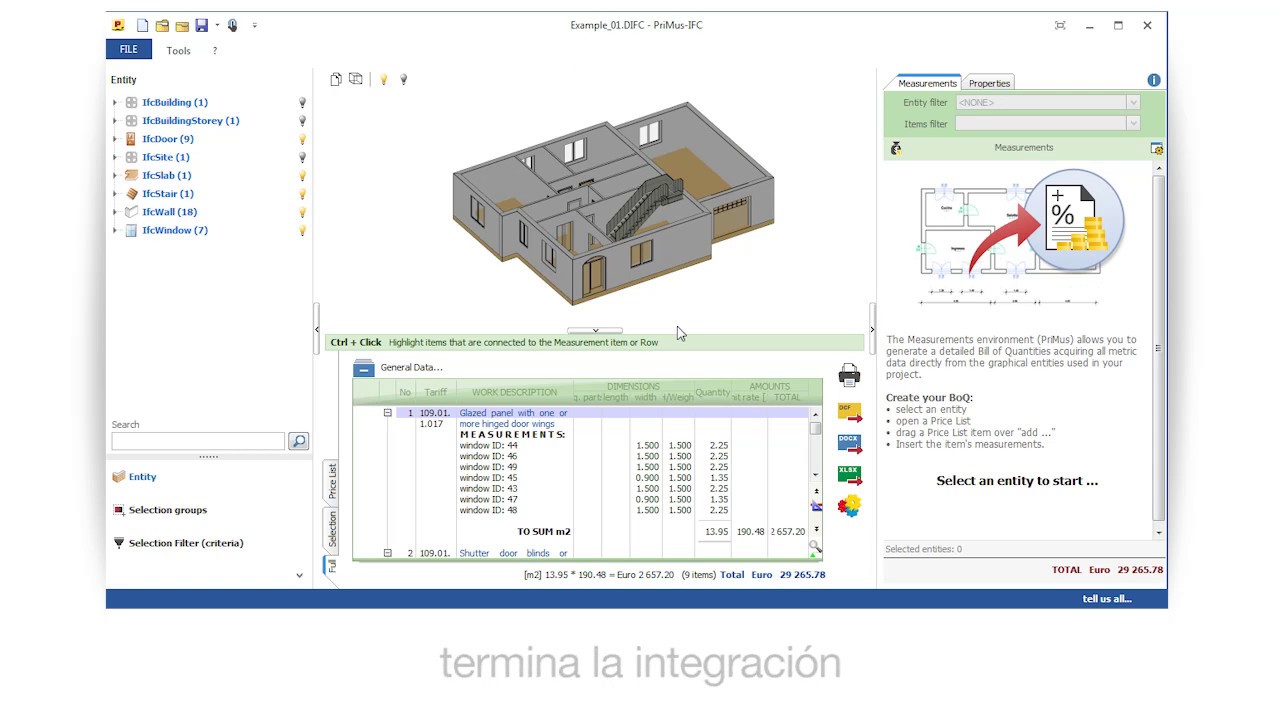Click the Search input field
The width and height of the screenshot is (1280, 720).
coord(198,441)
